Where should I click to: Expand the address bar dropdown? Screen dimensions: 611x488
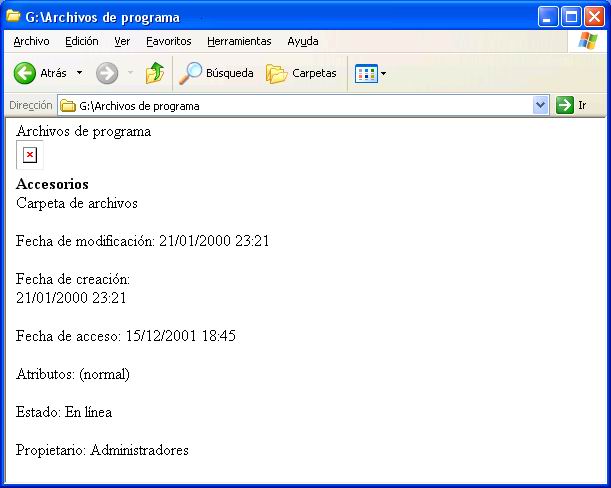540,105
